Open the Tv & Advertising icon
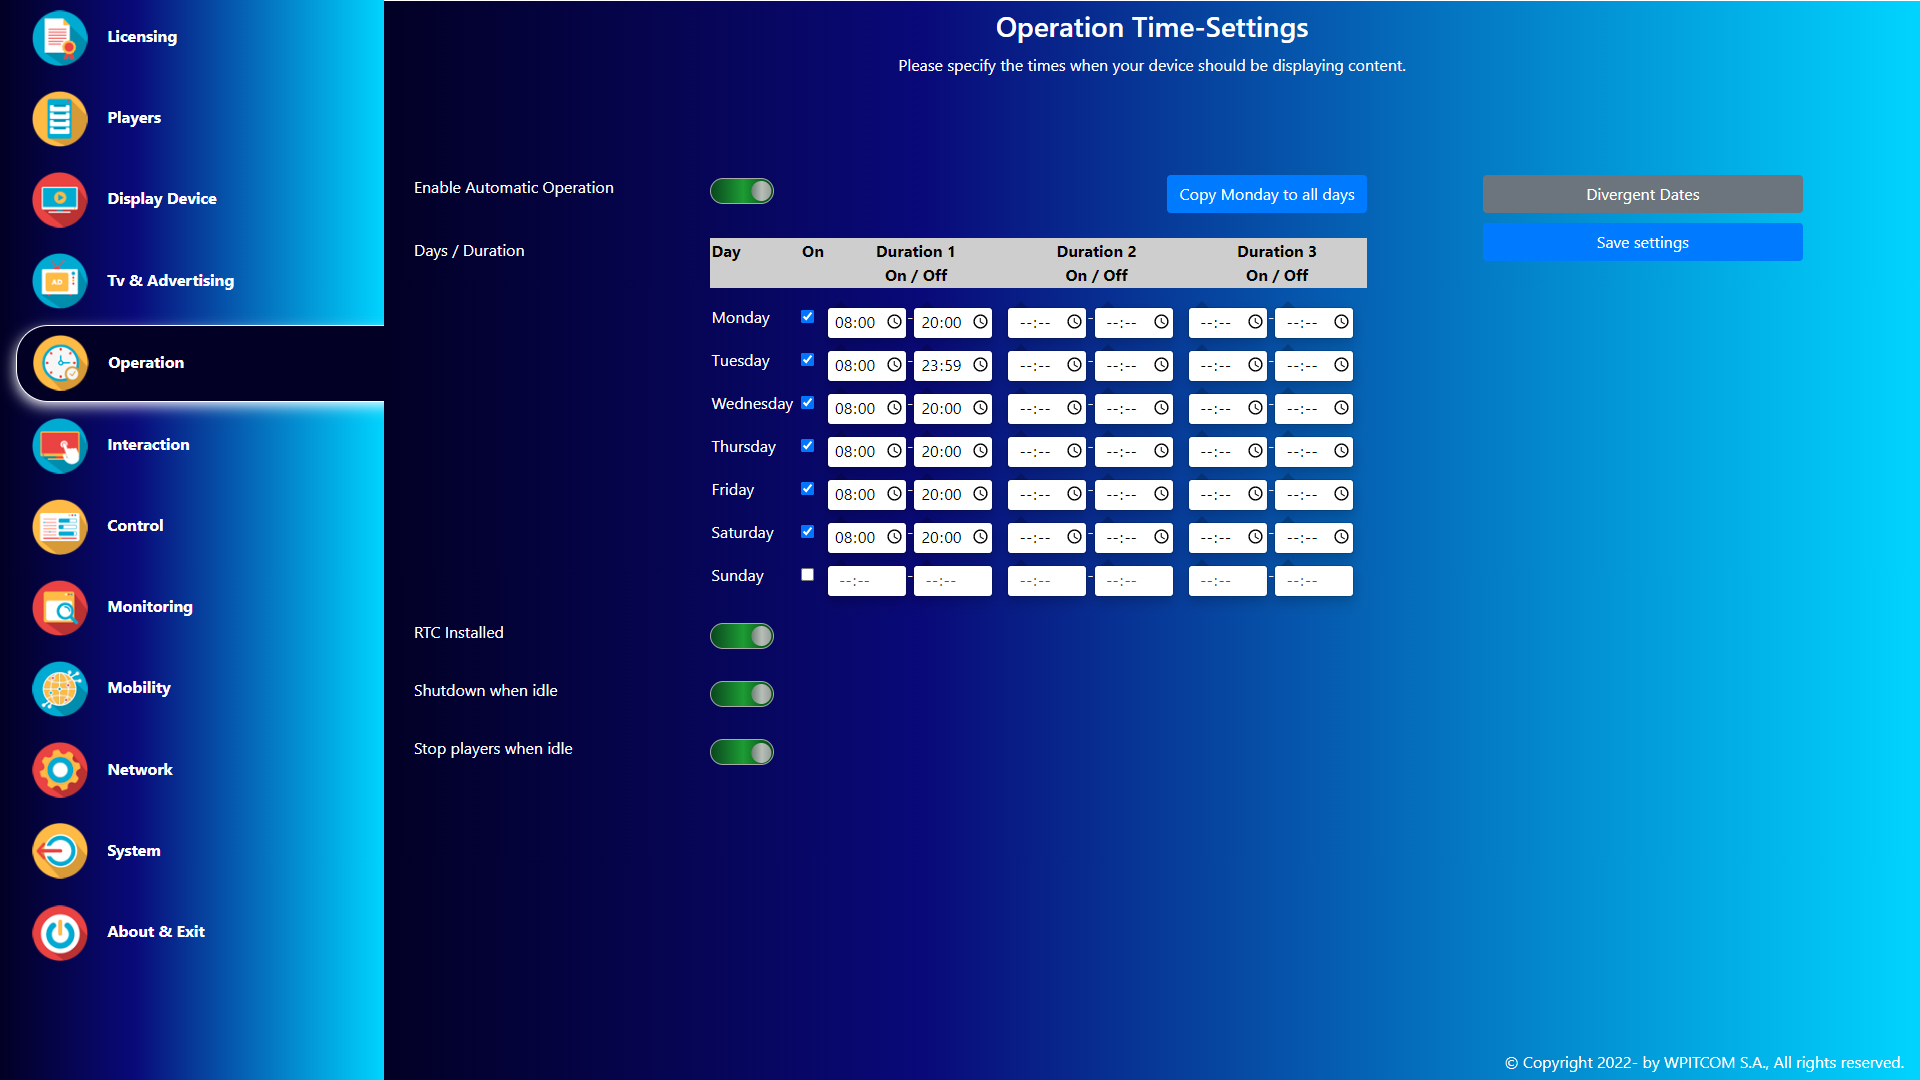This screenshot has height=1080, width=1920. coord(60,281)
